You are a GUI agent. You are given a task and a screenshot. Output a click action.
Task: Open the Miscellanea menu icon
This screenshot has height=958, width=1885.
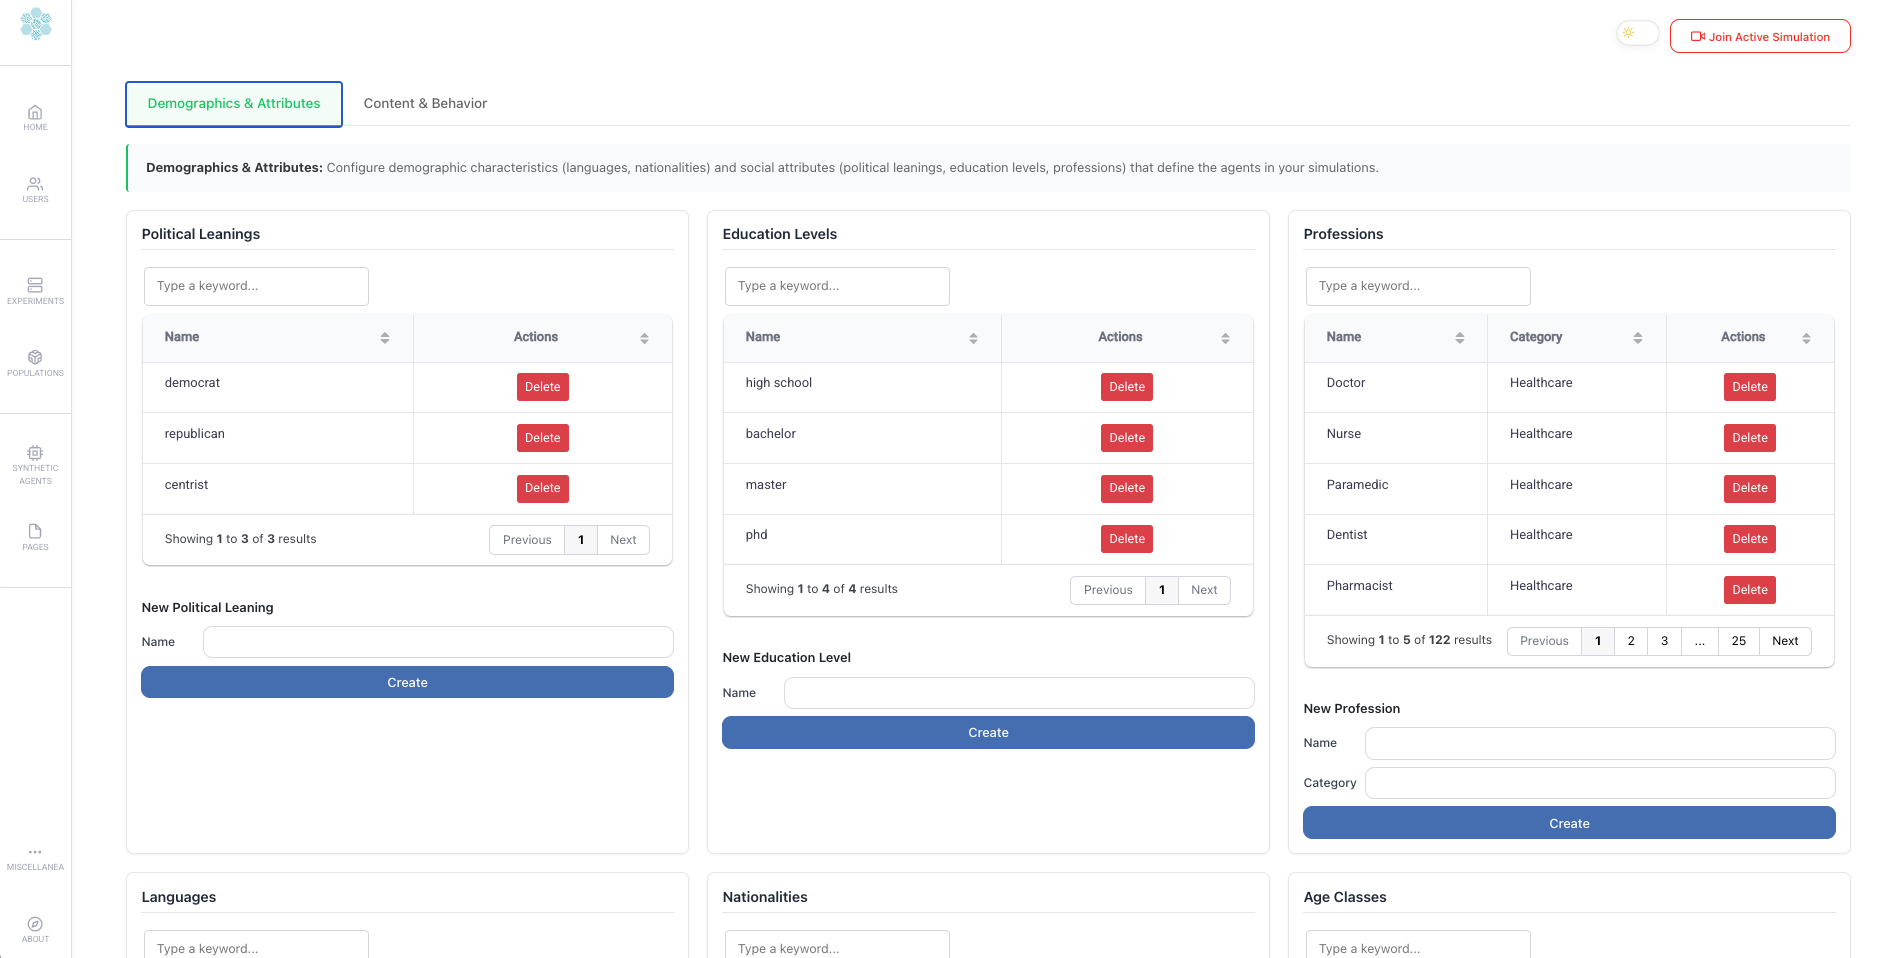pos(35,857)
